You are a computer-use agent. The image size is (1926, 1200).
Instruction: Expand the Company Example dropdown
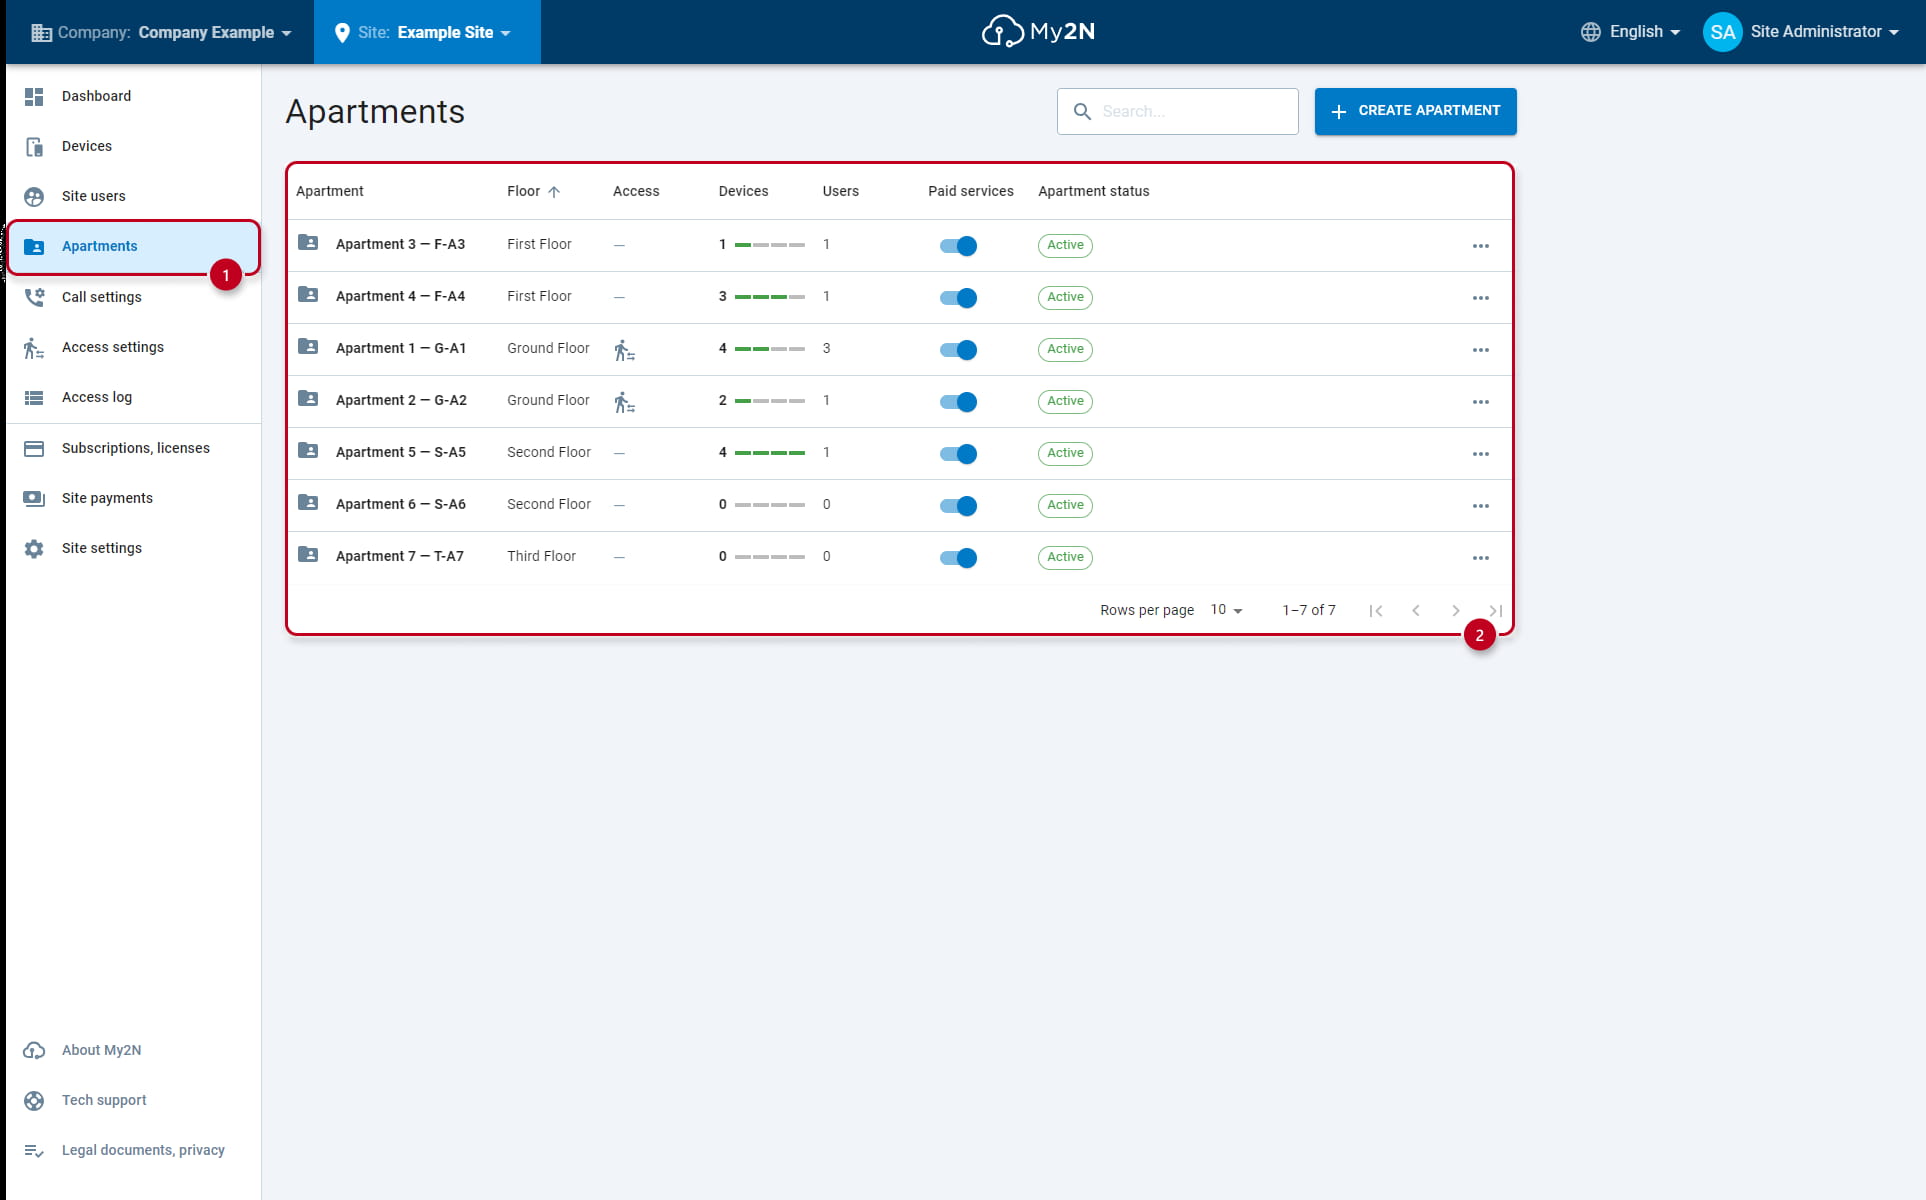pyautogui.click(x=161, y=32)
